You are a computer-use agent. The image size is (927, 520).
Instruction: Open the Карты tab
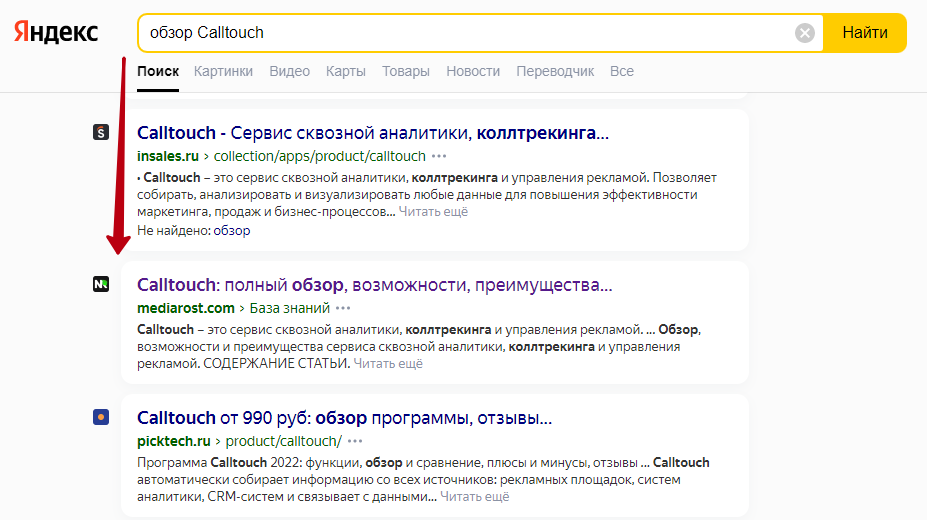[x=346, y=72]
